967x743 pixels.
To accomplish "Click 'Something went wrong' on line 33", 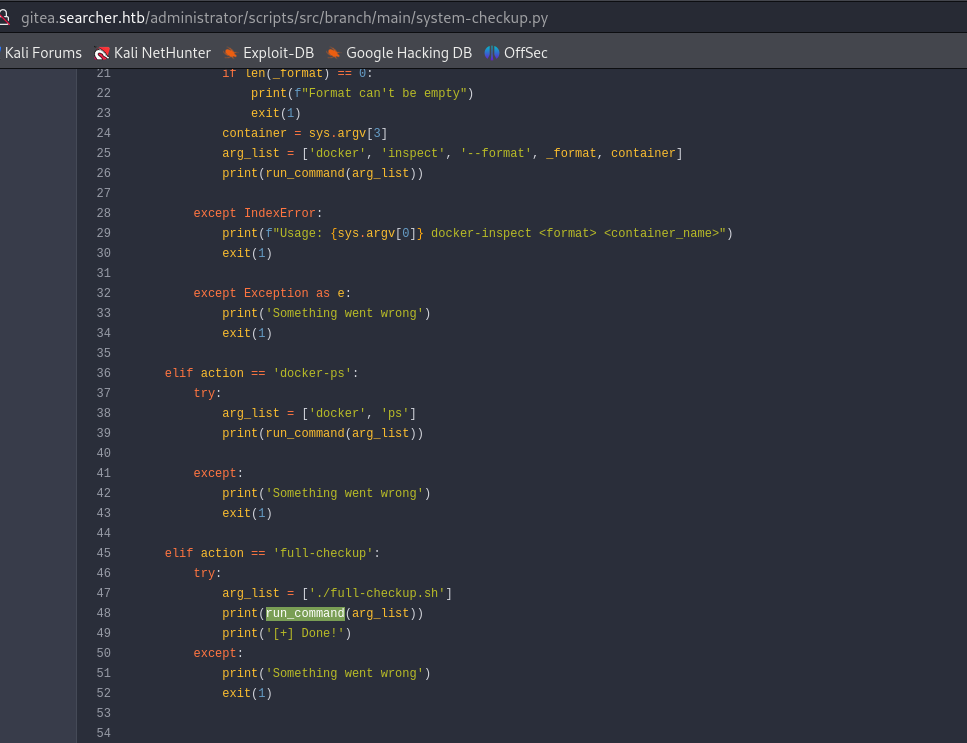I will coord(345,313).
